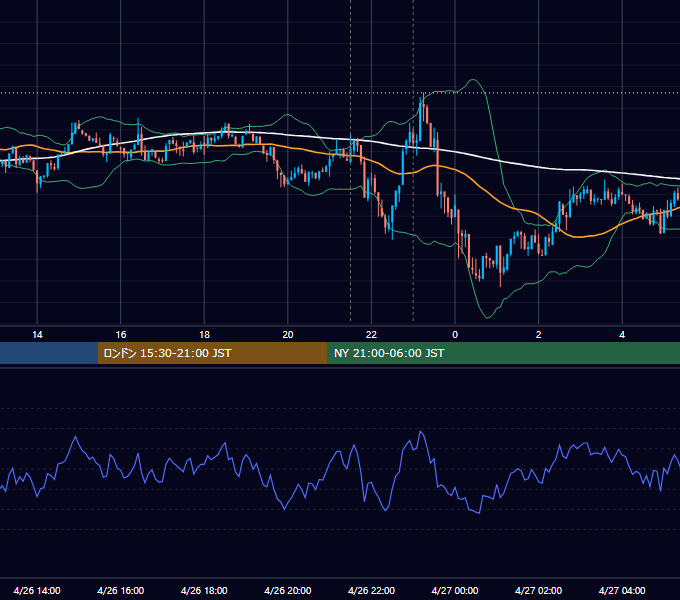Click the hour label 22 on the price chart axis
The height and width of the screenshot is (600, 680).
click(x=371, y=335)
